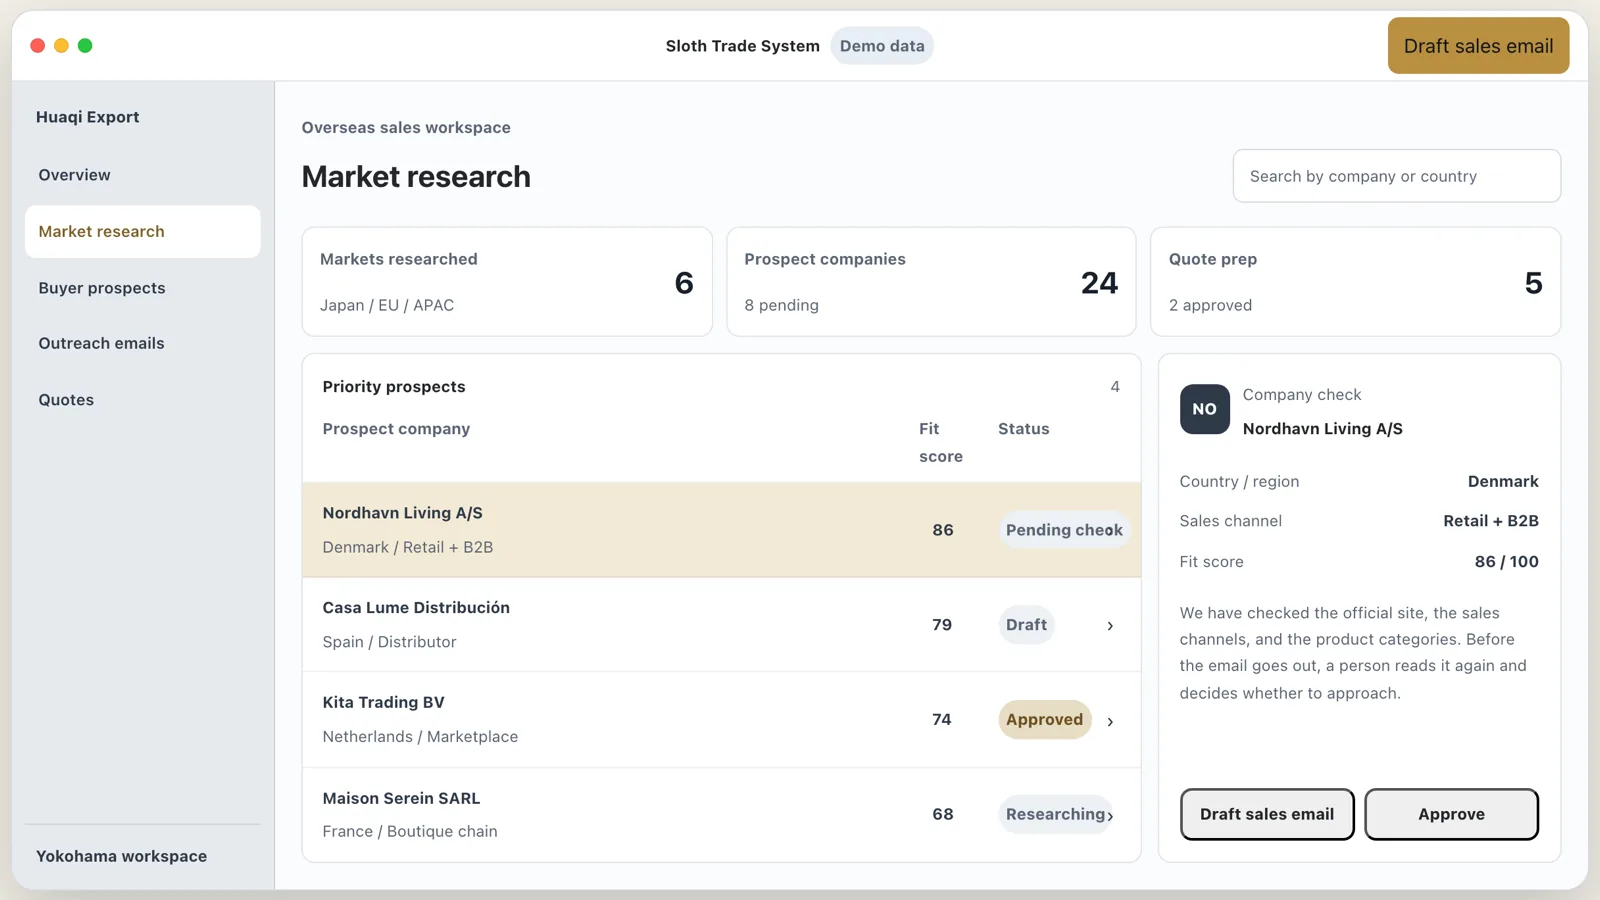Click the Huaqi Export sidebar heading
1600x900 pixels.
[x=88, y=117]
